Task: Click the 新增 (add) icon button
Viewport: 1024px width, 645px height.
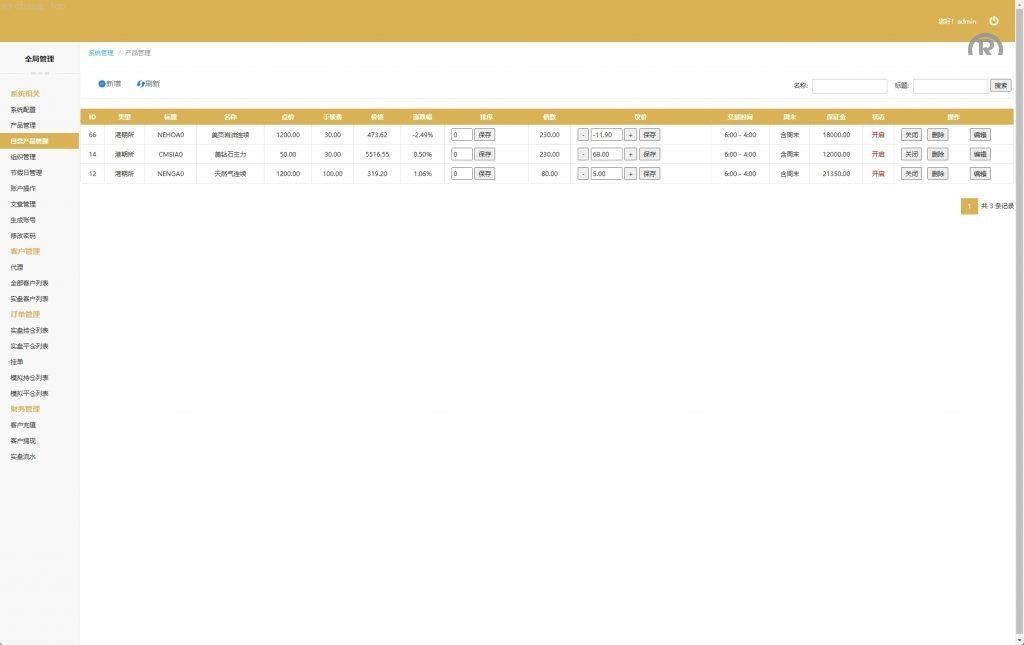Action: click(x=109, y=83)
